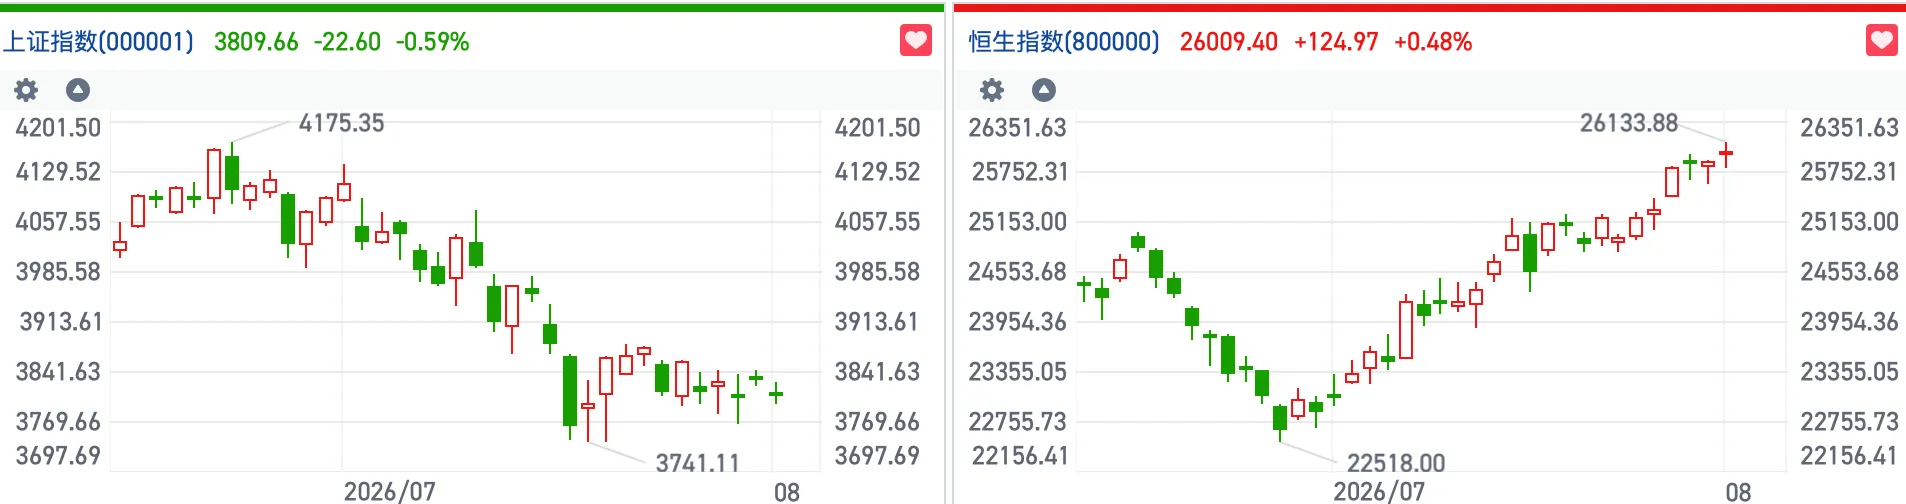Image resolution: width=1906 pixels, height=504 pixels.
Task: Click the 08 date marker on Hang Seng chart
Action: click(x=1739, y=491)
